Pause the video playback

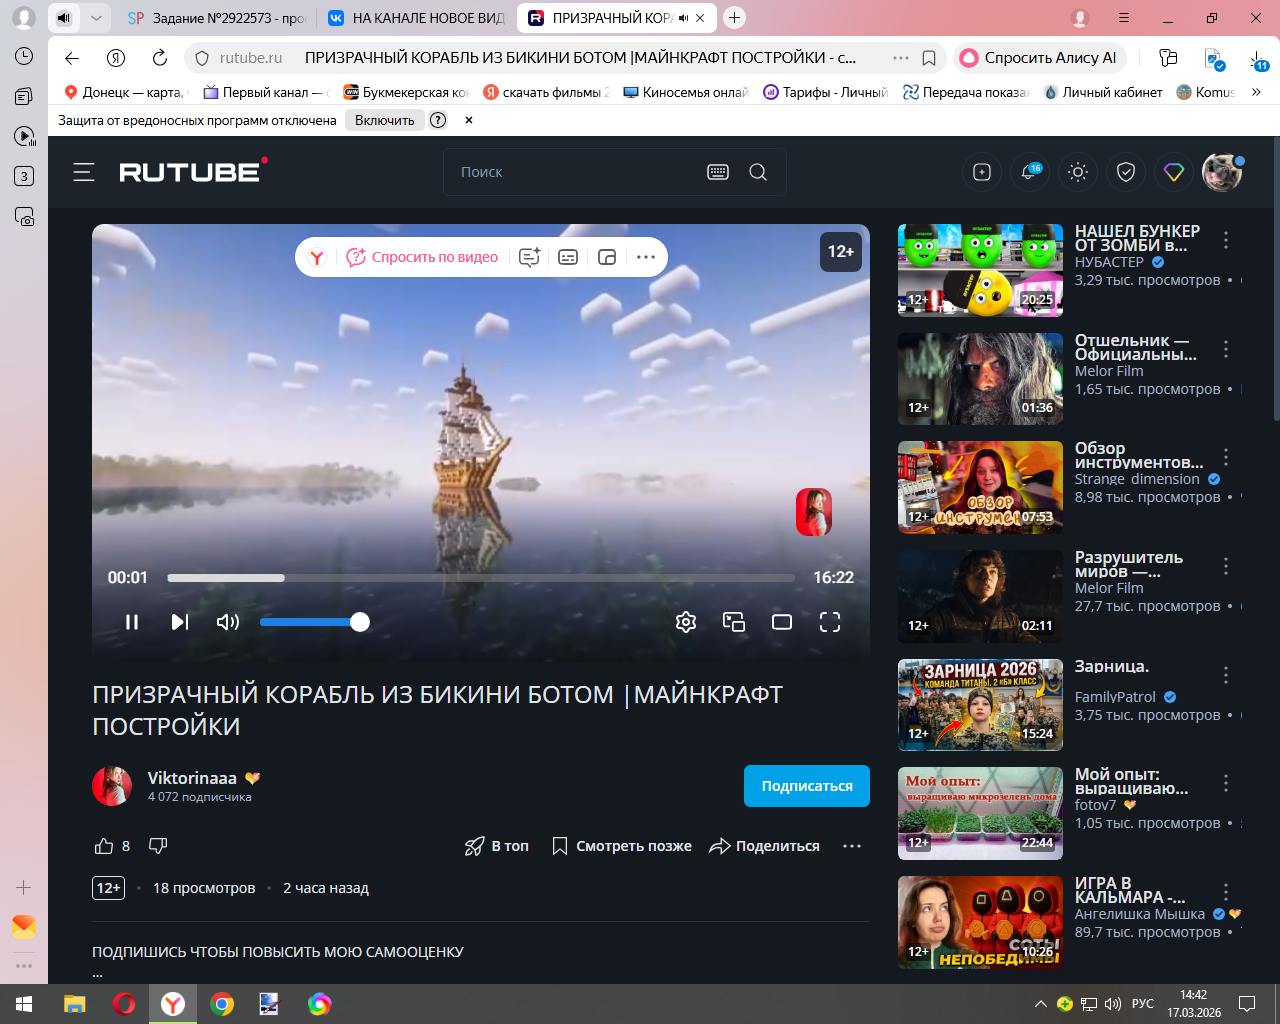(x=132, y=622)
